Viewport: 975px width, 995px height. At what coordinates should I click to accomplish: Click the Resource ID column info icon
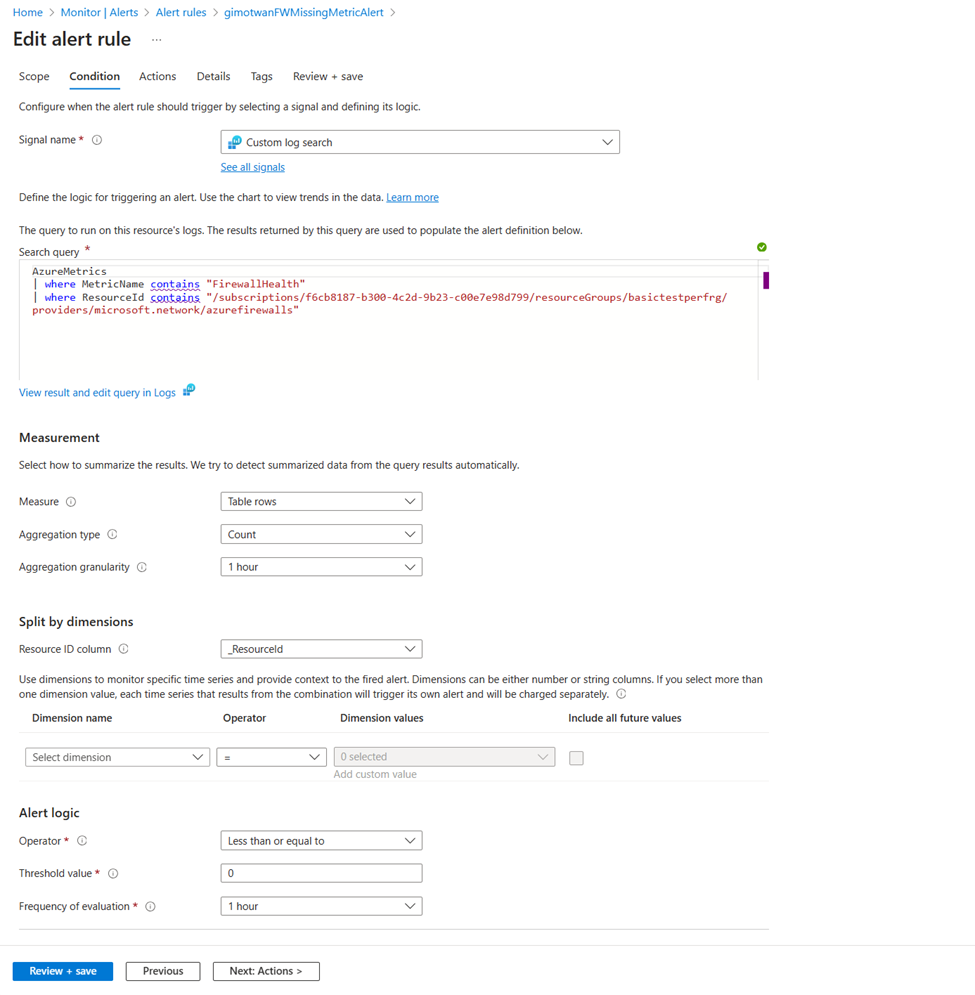(124, 649)
